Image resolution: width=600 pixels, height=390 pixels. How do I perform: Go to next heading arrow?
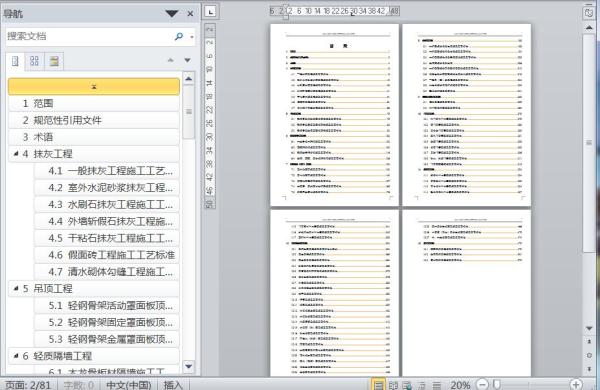pos(188,60)
